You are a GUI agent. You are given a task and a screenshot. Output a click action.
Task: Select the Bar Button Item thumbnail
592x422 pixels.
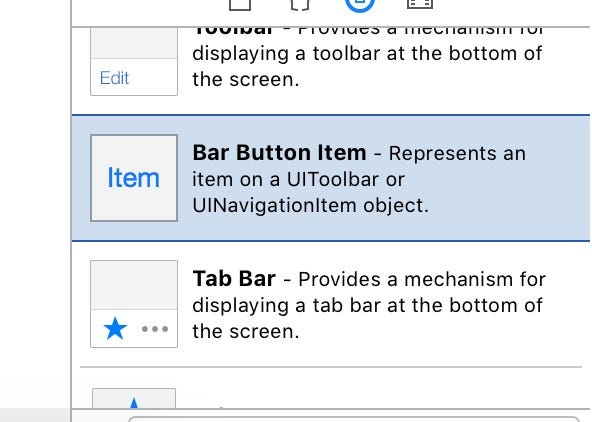(x=134, y=178)
